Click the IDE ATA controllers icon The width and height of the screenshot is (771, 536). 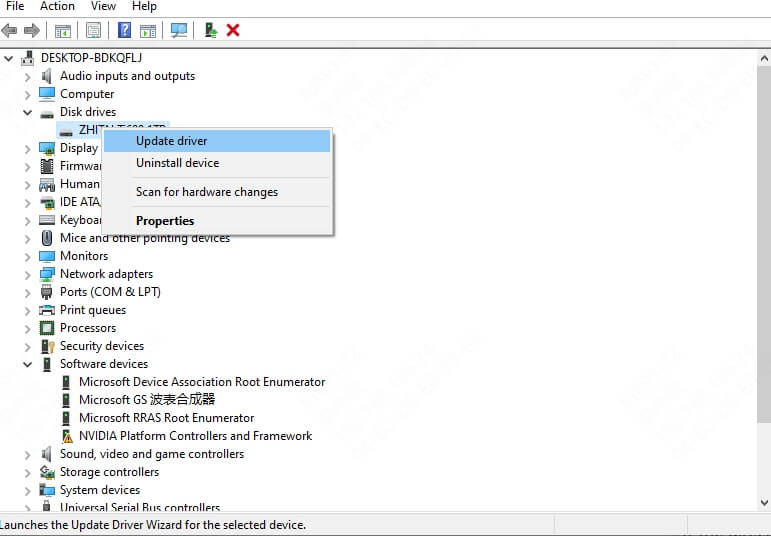(47, 203)
